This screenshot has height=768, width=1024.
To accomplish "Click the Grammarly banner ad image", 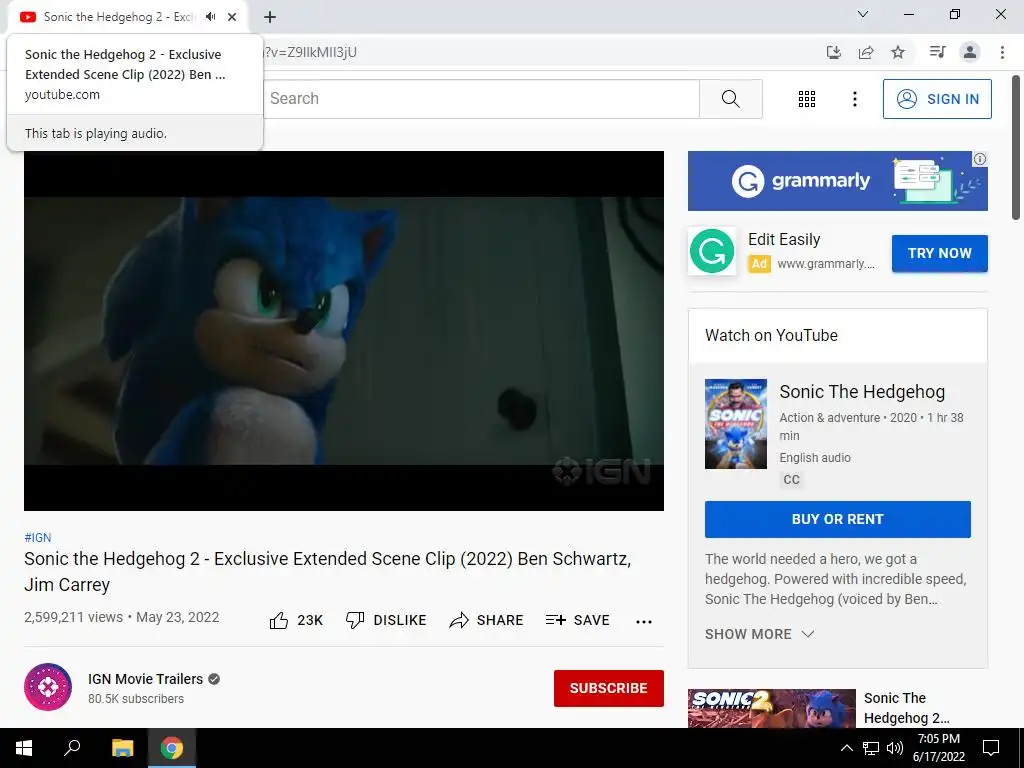I will (x=837, y=181).
